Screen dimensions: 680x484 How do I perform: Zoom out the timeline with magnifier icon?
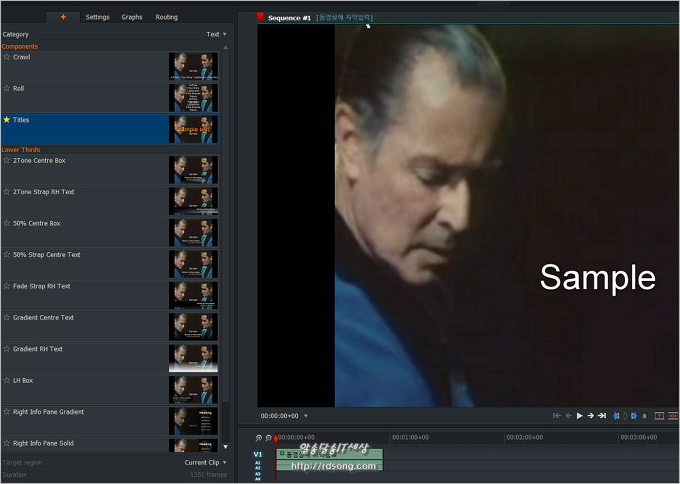tap(268, 438)
